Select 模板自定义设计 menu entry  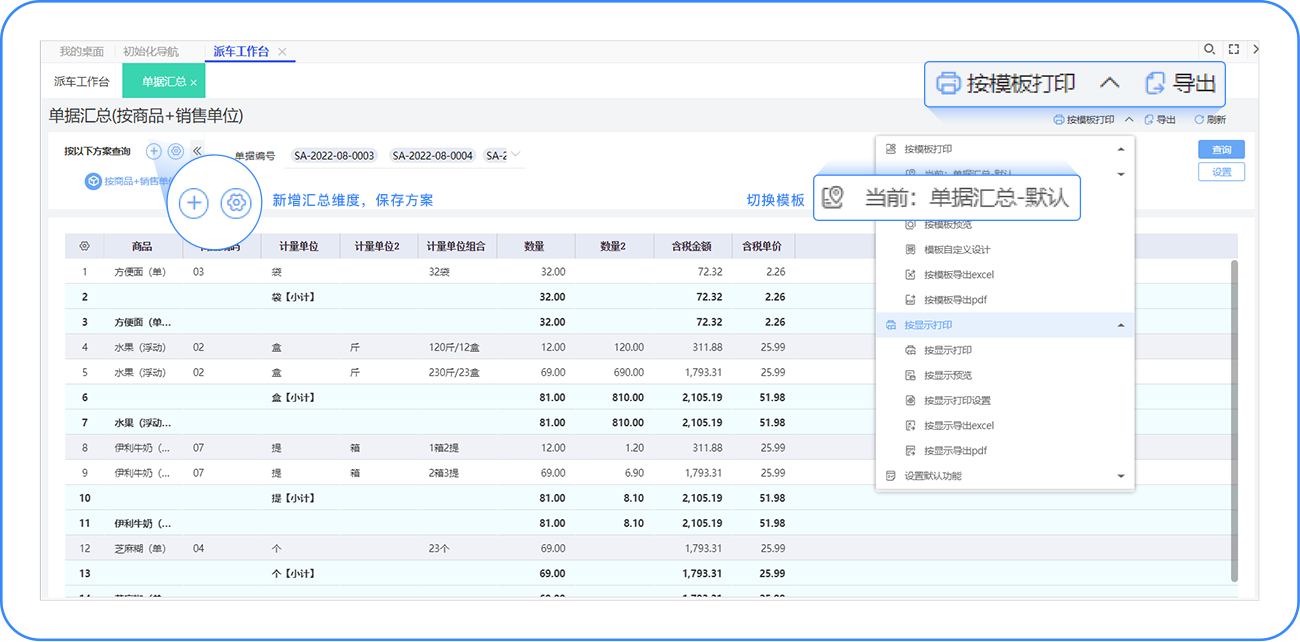coord(956,250)
